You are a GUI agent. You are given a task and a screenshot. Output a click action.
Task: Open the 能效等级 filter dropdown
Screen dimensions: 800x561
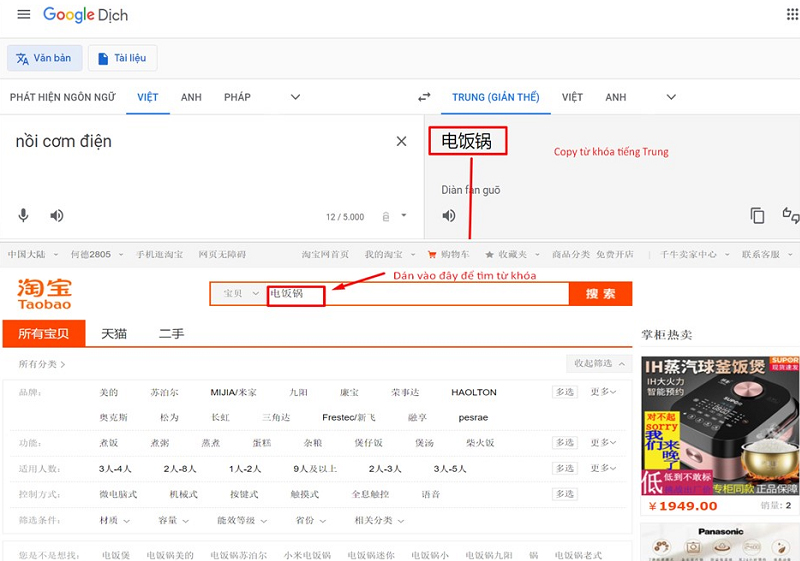(242, 520)
